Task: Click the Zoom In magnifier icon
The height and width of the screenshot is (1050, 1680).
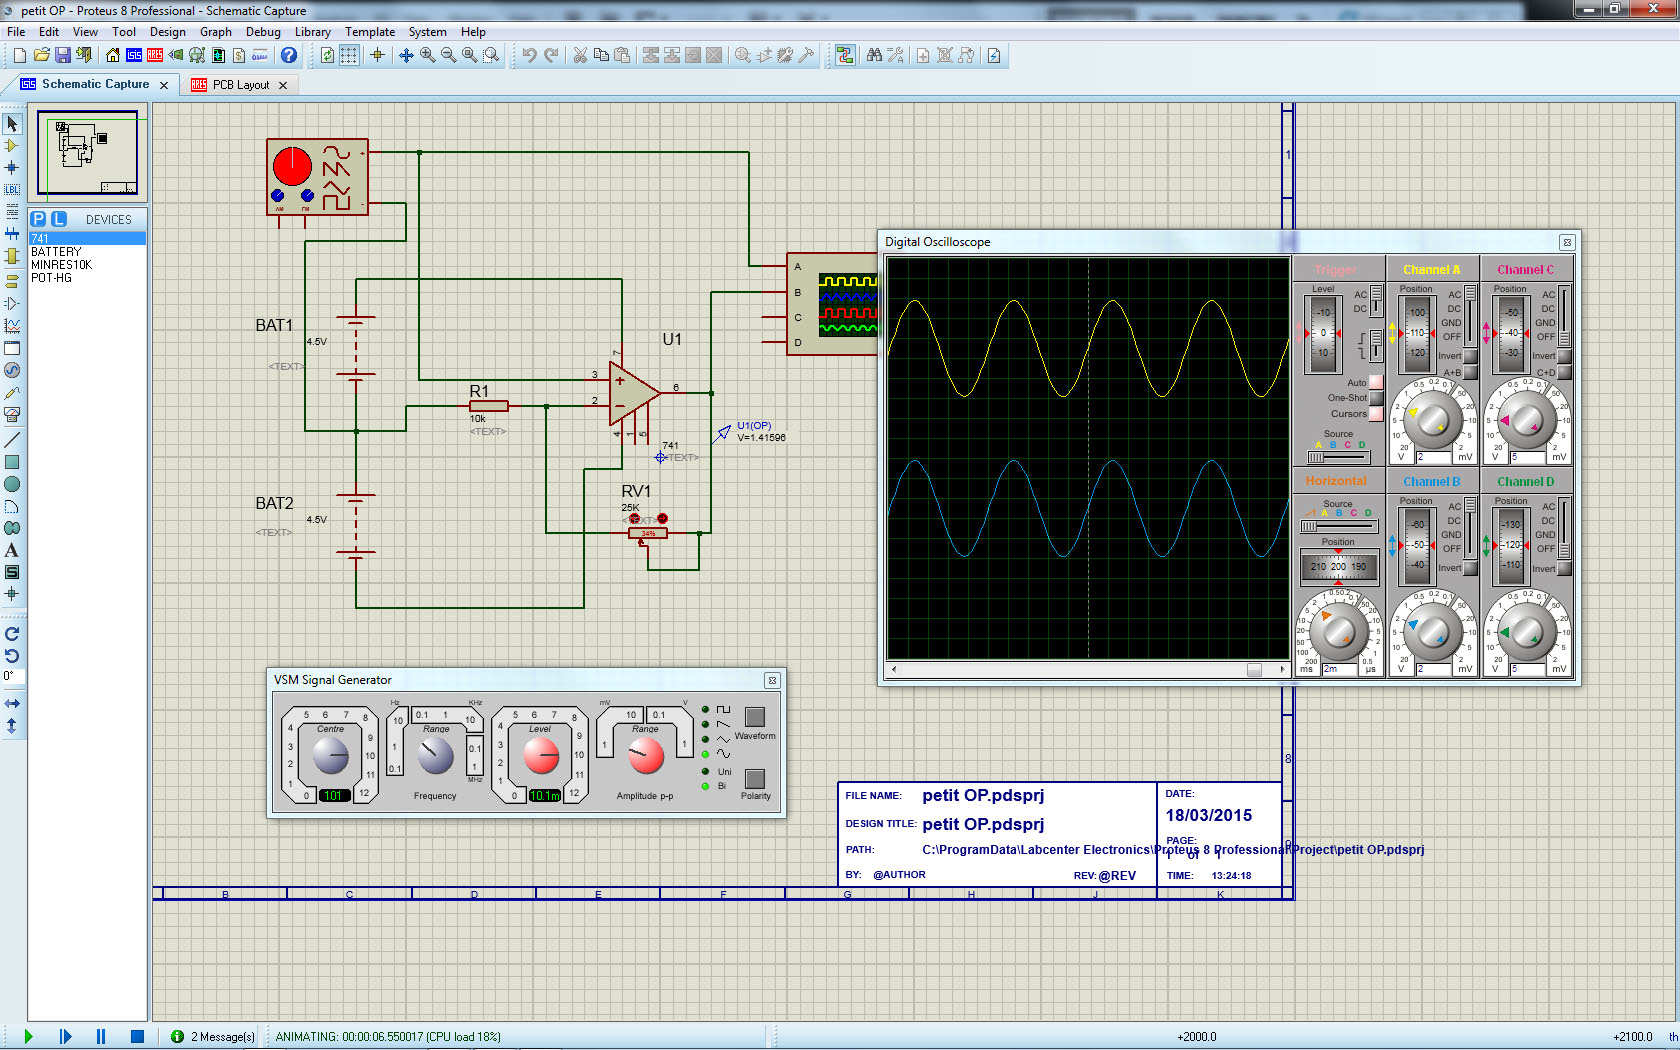Action: (428, 56)
